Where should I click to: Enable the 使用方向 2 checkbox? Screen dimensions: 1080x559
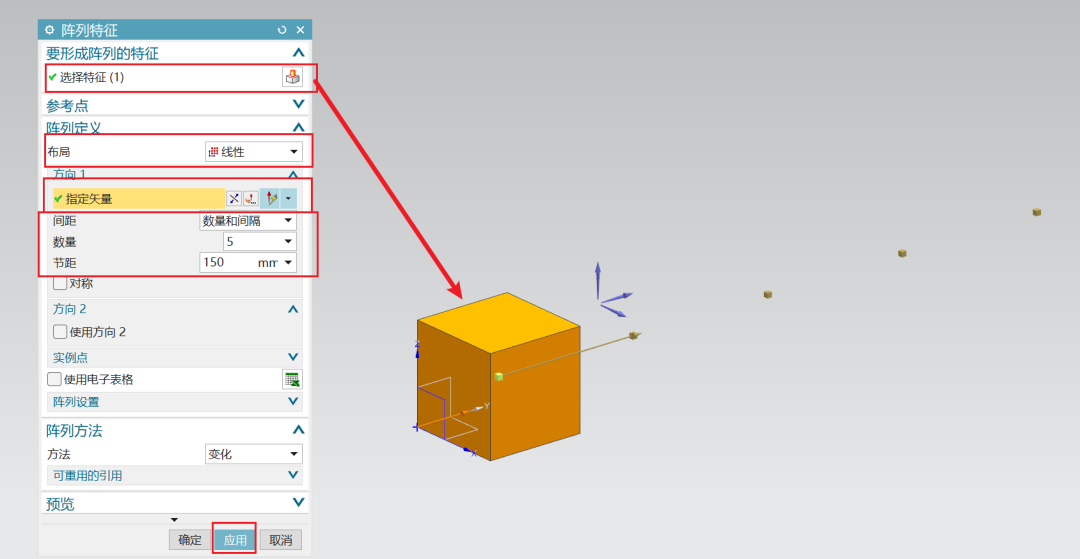pos(60,332)
